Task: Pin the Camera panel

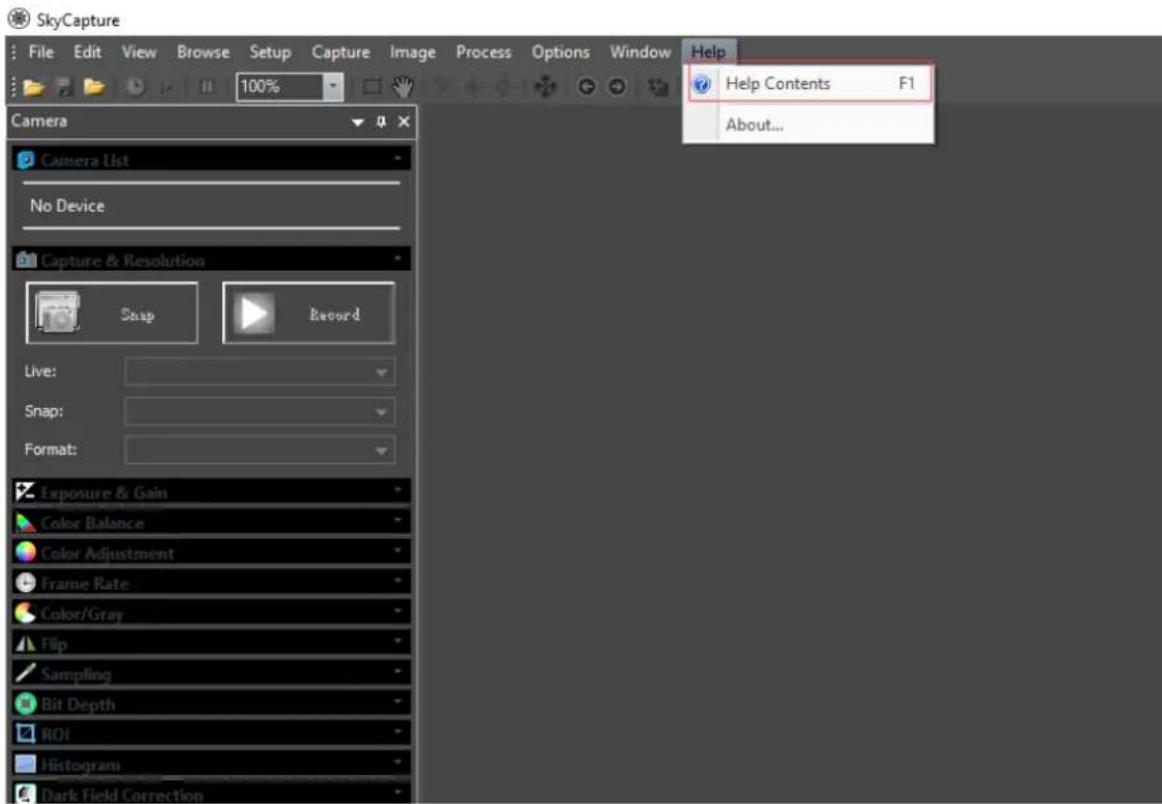Action: coord(381,122)
